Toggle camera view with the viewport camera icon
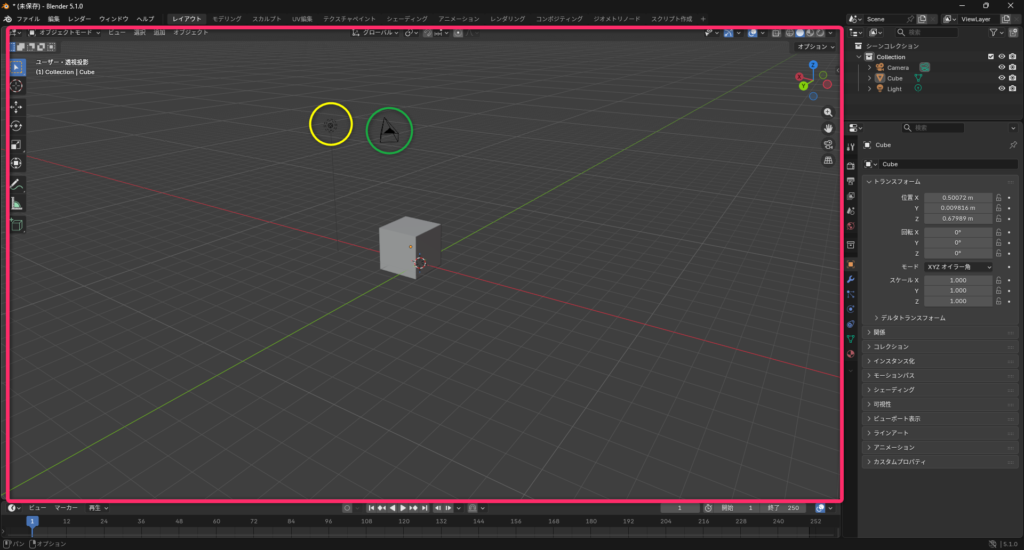This screenshot has width=1024, height=550. coord(829,144)
